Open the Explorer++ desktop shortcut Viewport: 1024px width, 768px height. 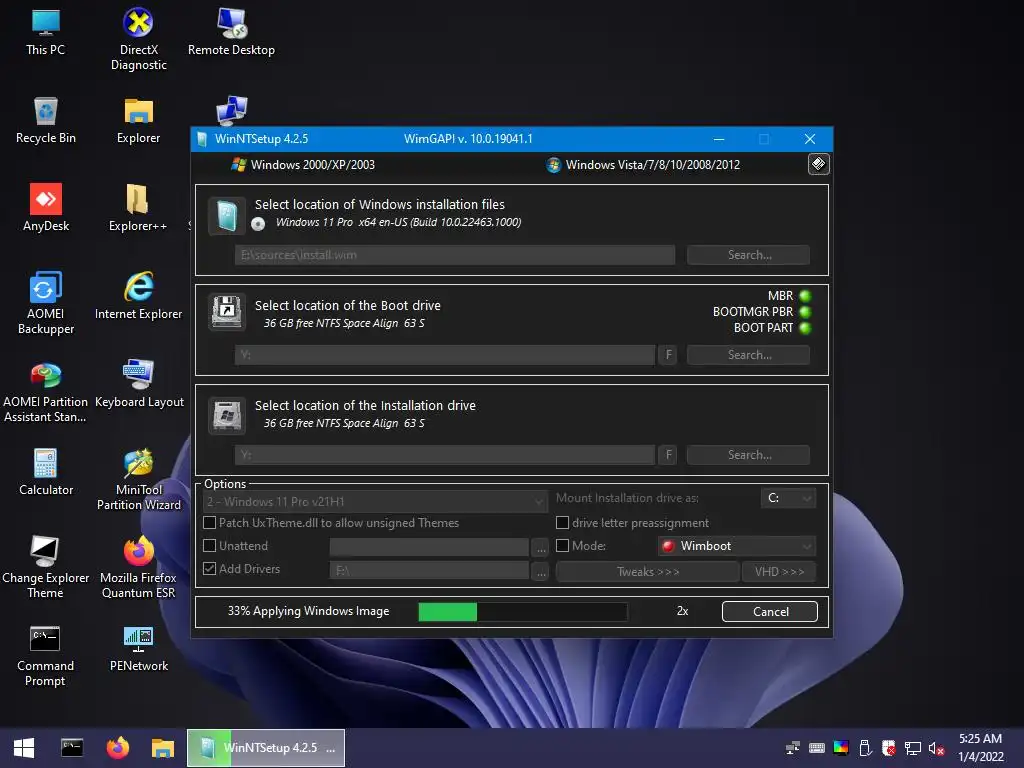(138, 208)
